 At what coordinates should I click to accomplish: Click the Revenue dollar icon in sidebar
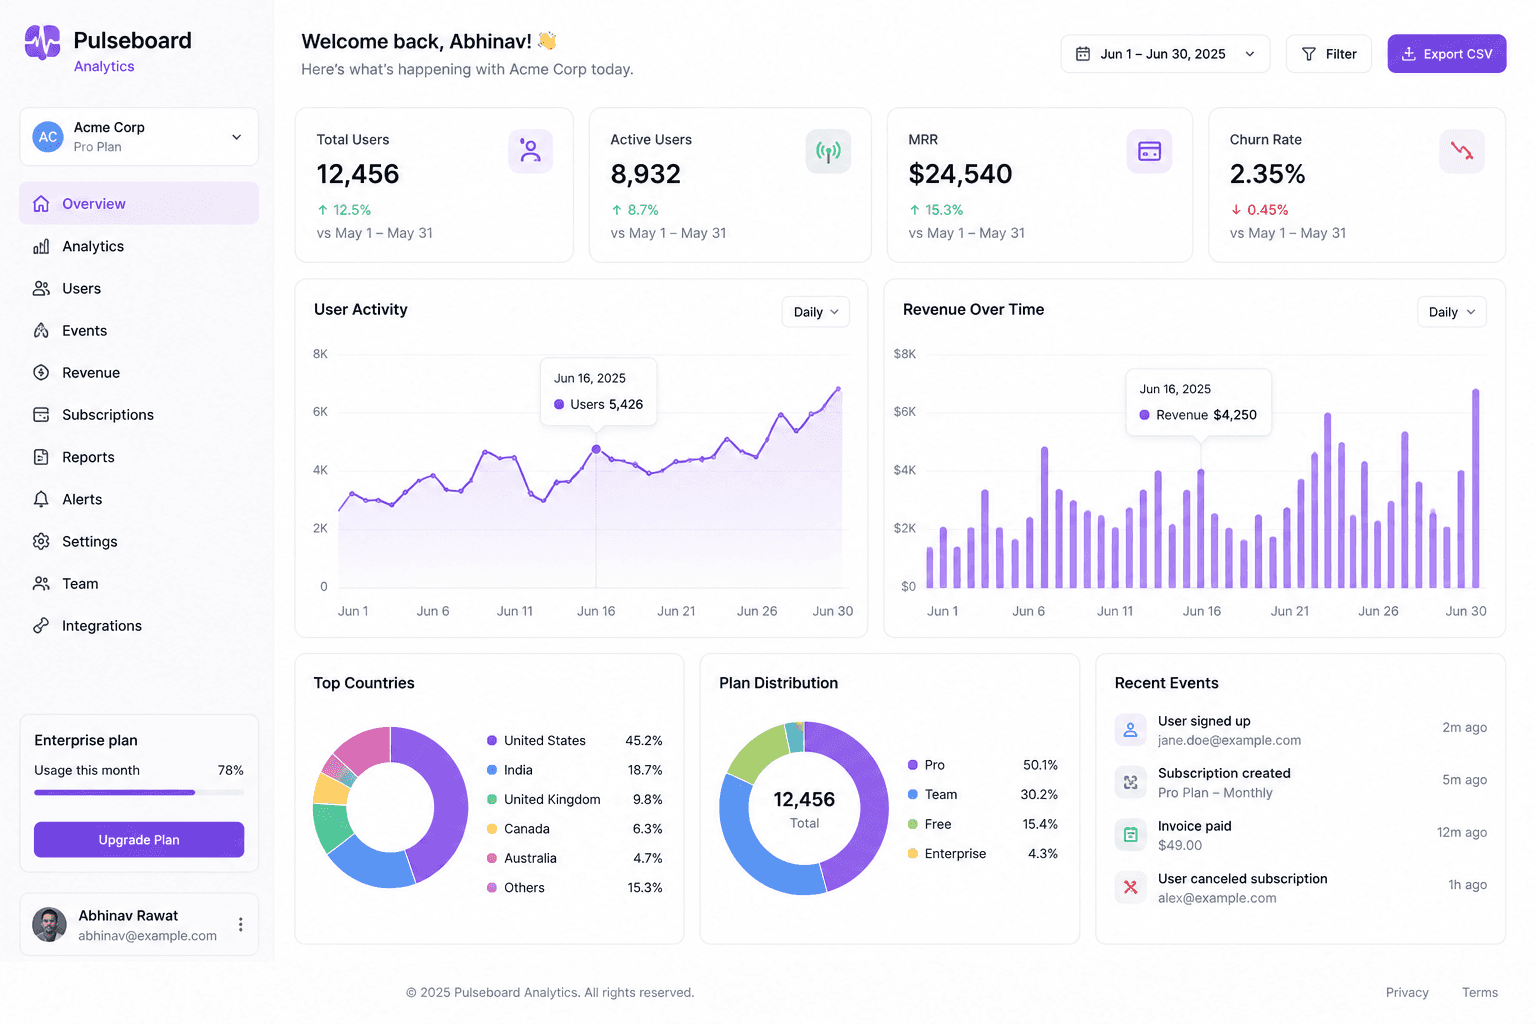tap(41, 372)
